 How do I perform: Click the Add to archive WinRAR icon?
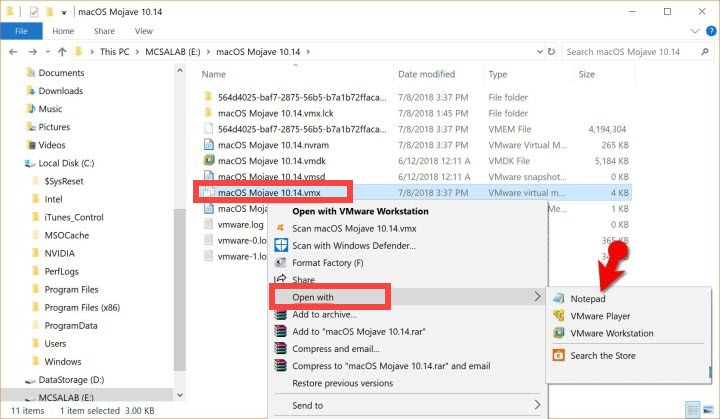pos(281,315)
